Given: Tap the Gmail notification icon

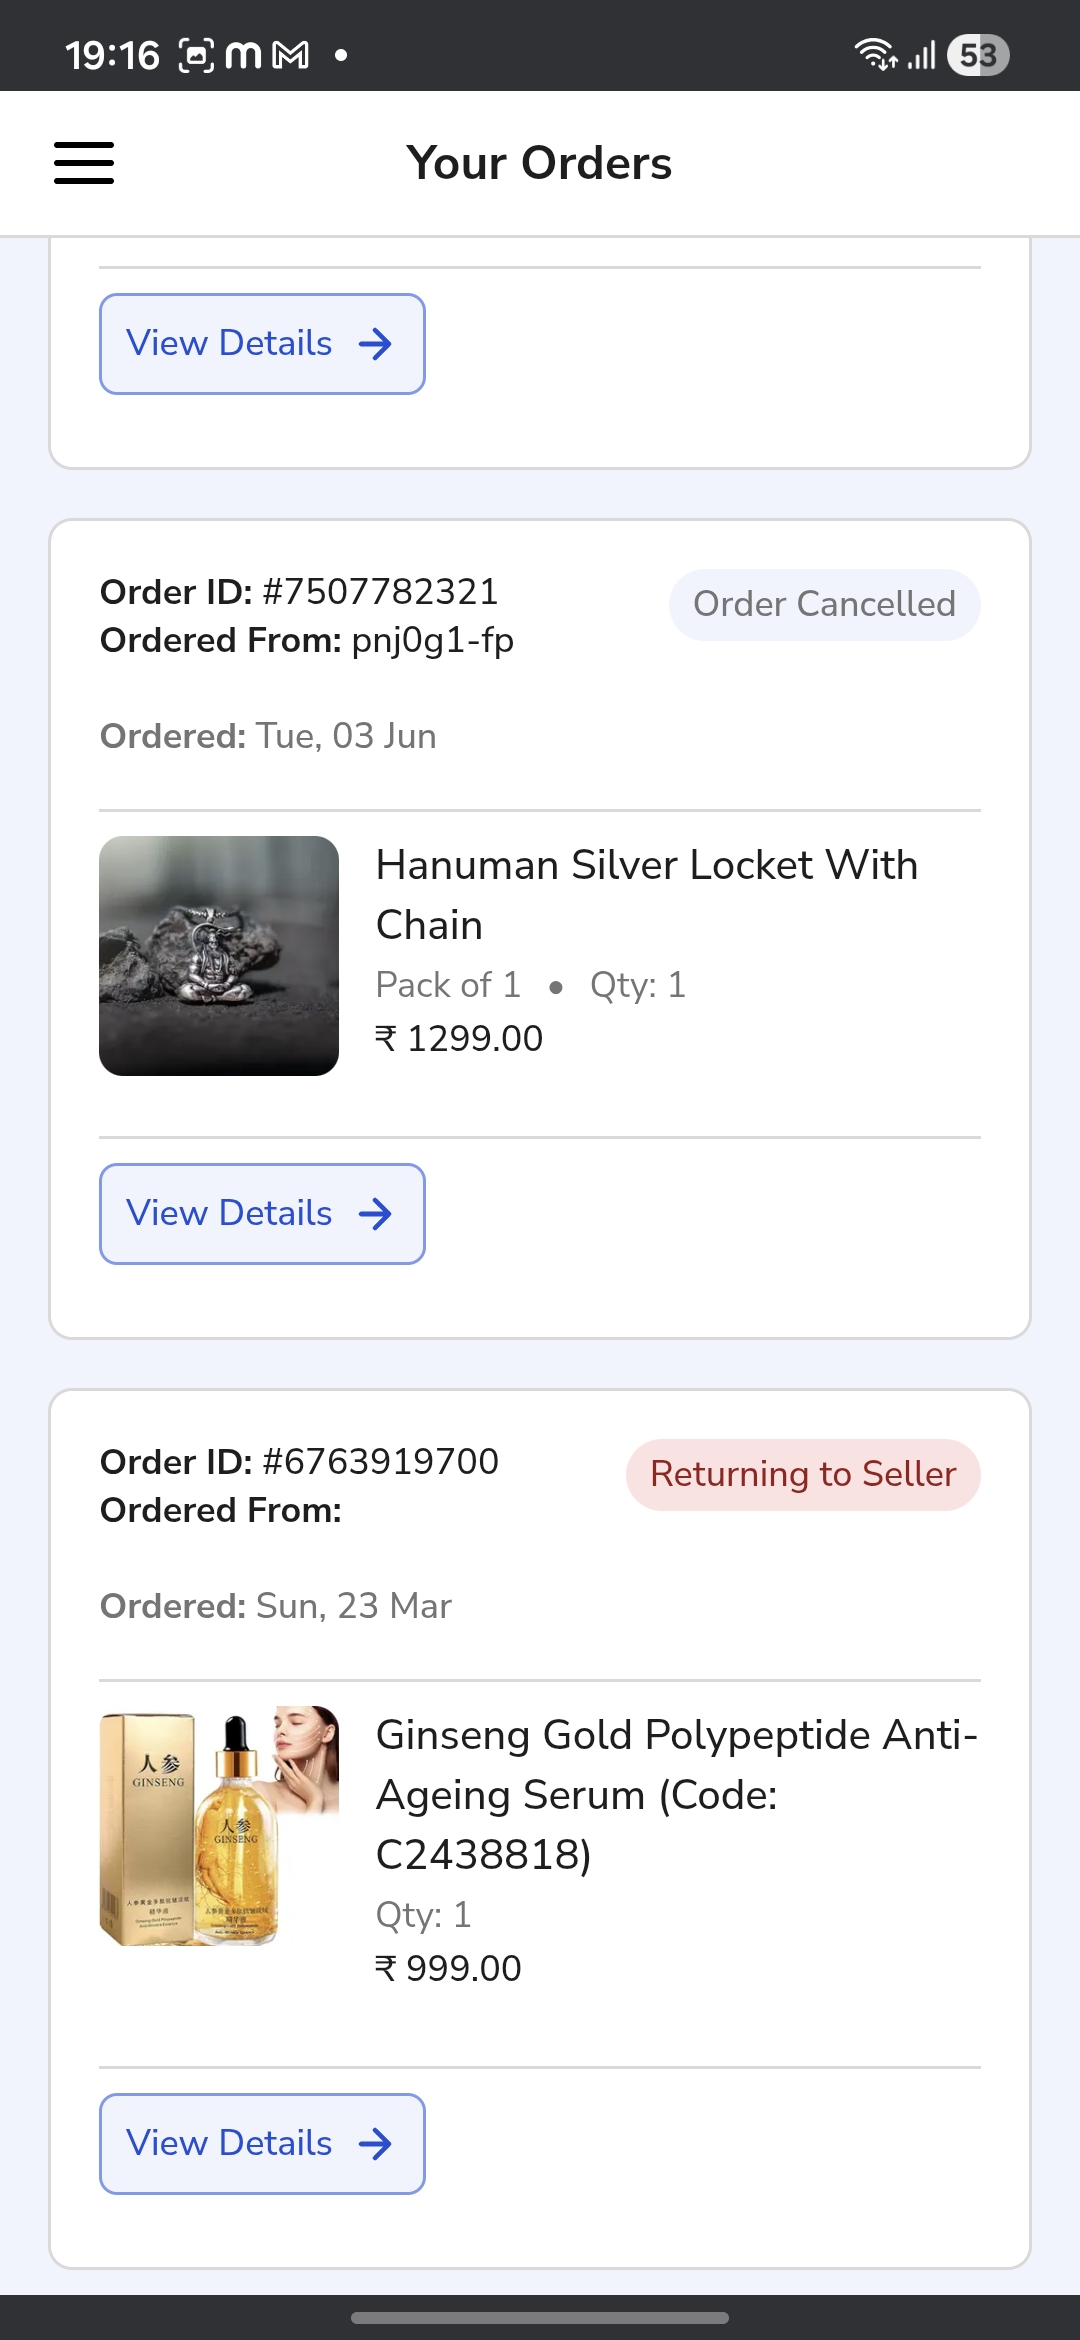Looking at the screenshot, I should [x=291, y=55].
